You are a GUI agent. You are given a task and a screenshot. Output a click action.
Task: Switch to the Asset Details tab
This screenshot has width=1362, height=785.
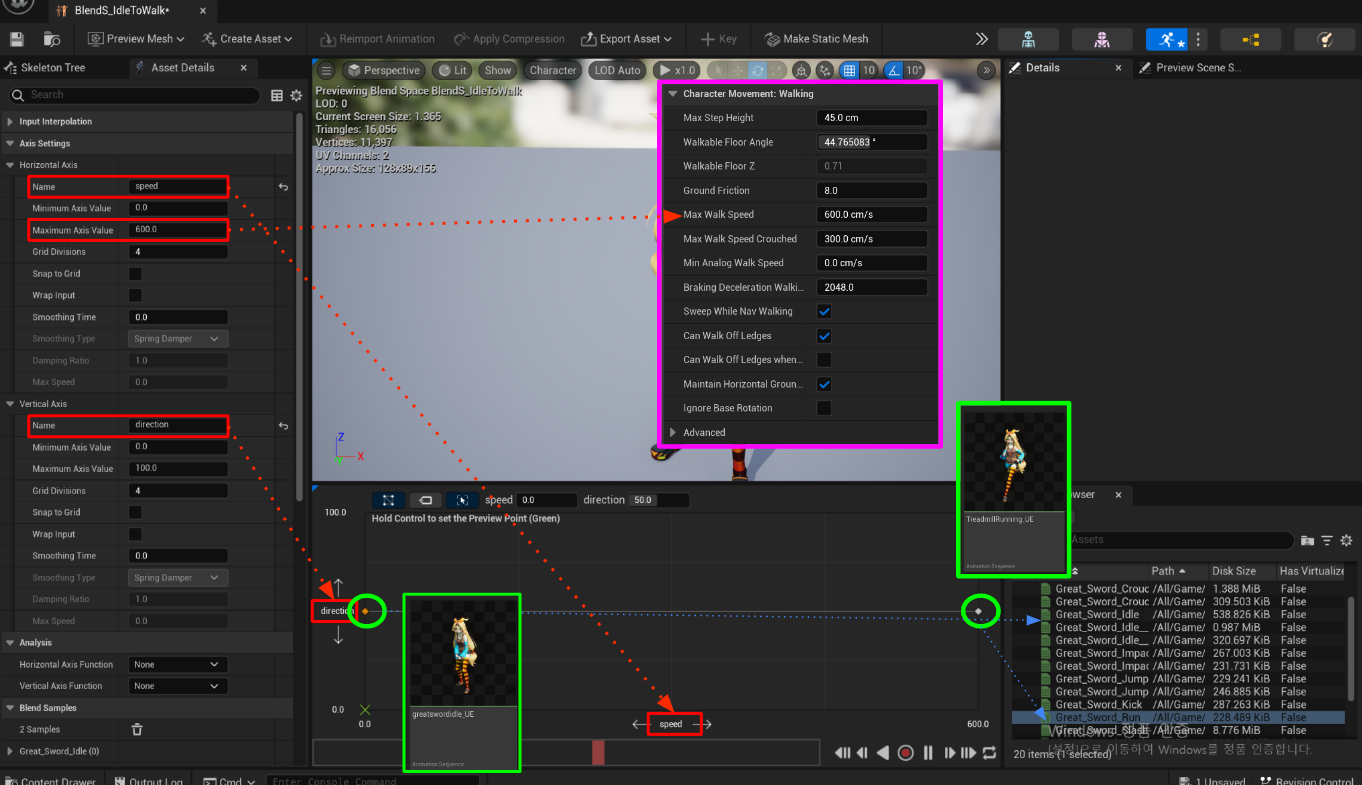183,68
